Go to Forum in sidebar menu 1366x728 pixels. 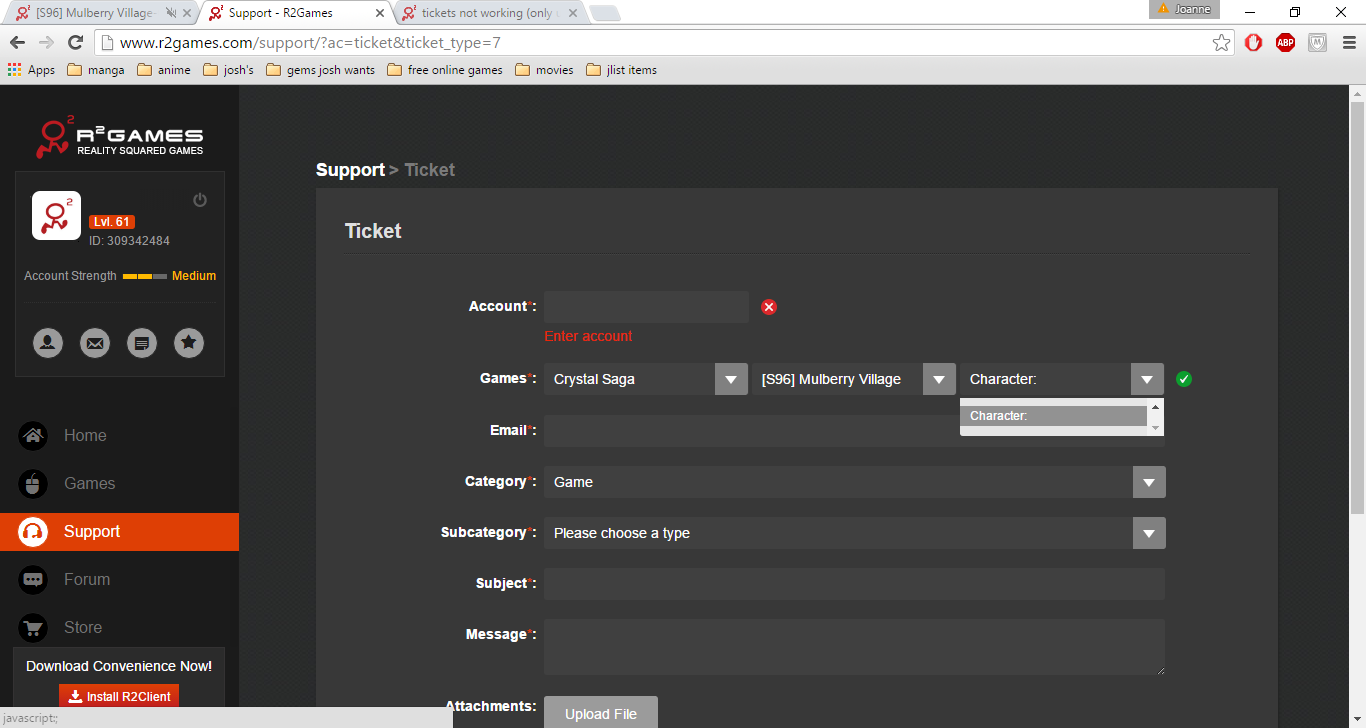pos(87,579)
